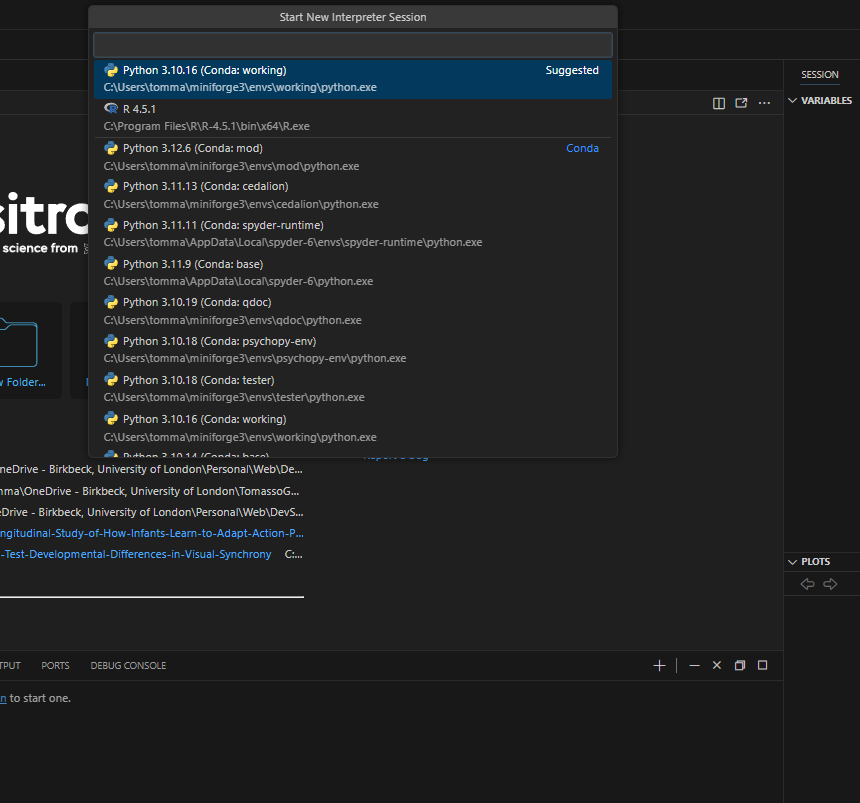The height and width of the screenshot is (803, 860).
Task: Click the split editor icon
Action: click(x=718, y=103)
